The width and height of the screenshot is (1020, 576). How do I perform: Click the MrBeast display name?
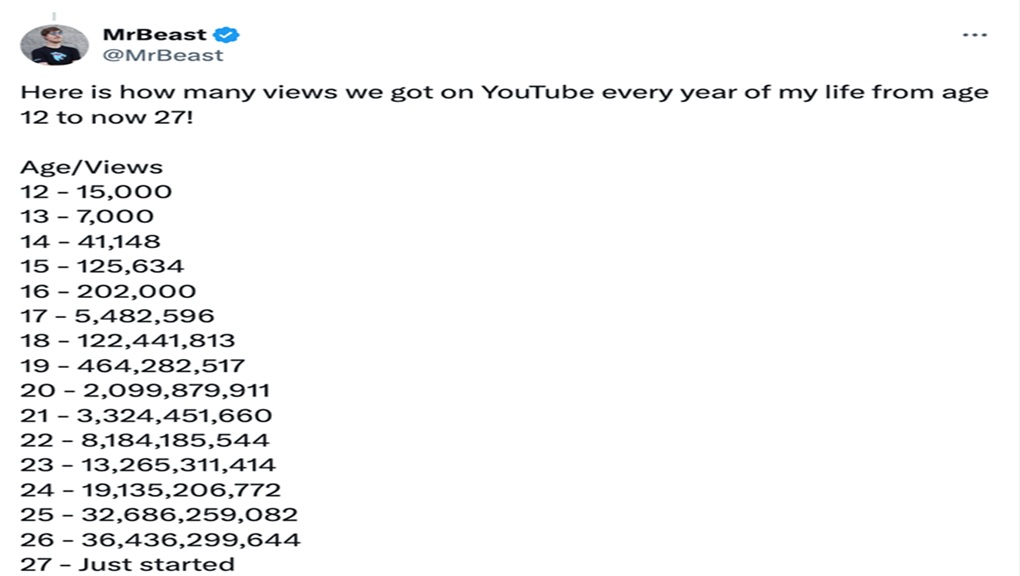click(154, 35)
